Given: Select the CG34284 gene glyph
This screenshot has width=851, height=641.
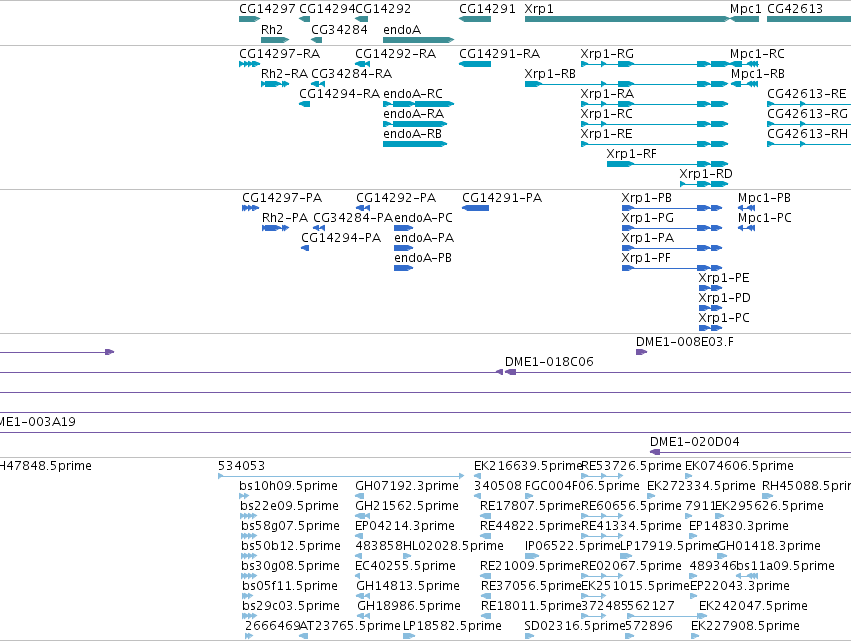Looking at the screenshot, I should point(316,40).
